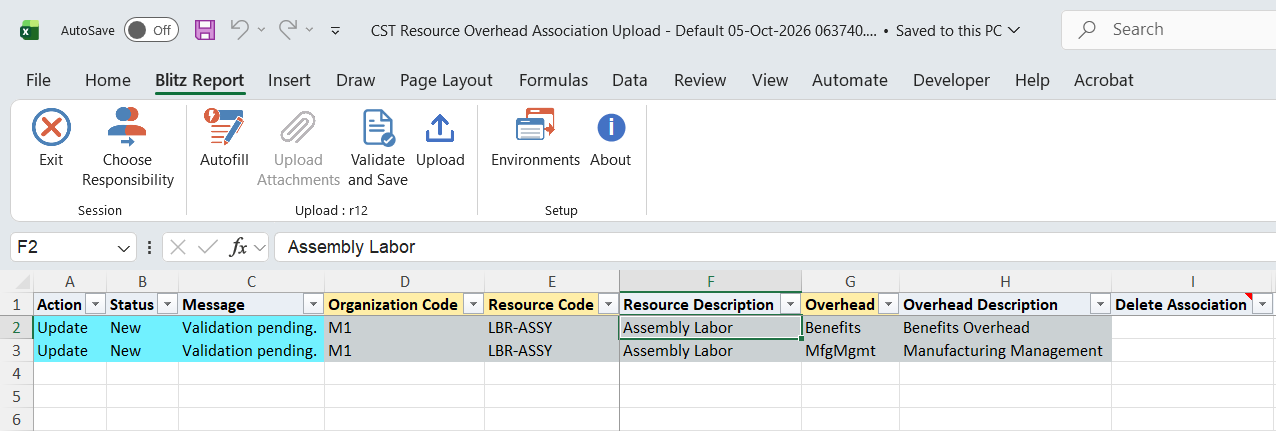1276x431 pixels.
Task: Open the File tab
Action: (38, 80)
